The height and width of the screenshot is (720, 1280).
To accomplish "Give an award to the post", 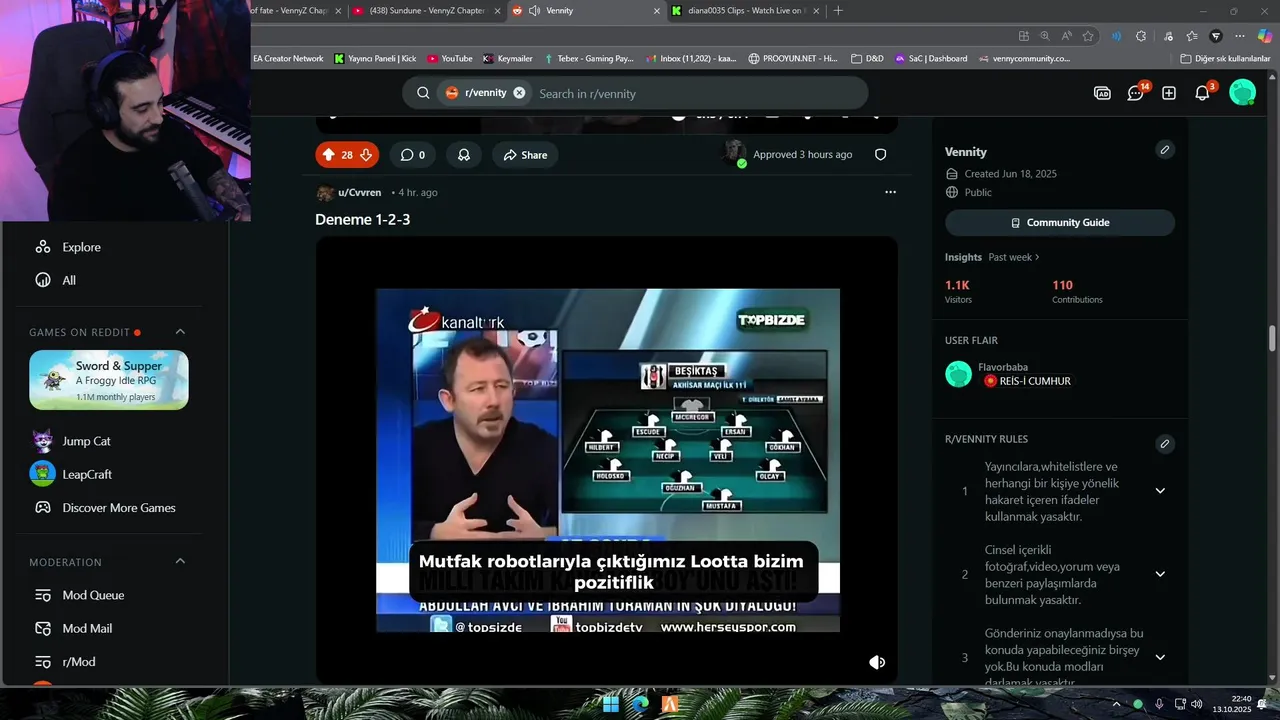I will tap(464, 155).
